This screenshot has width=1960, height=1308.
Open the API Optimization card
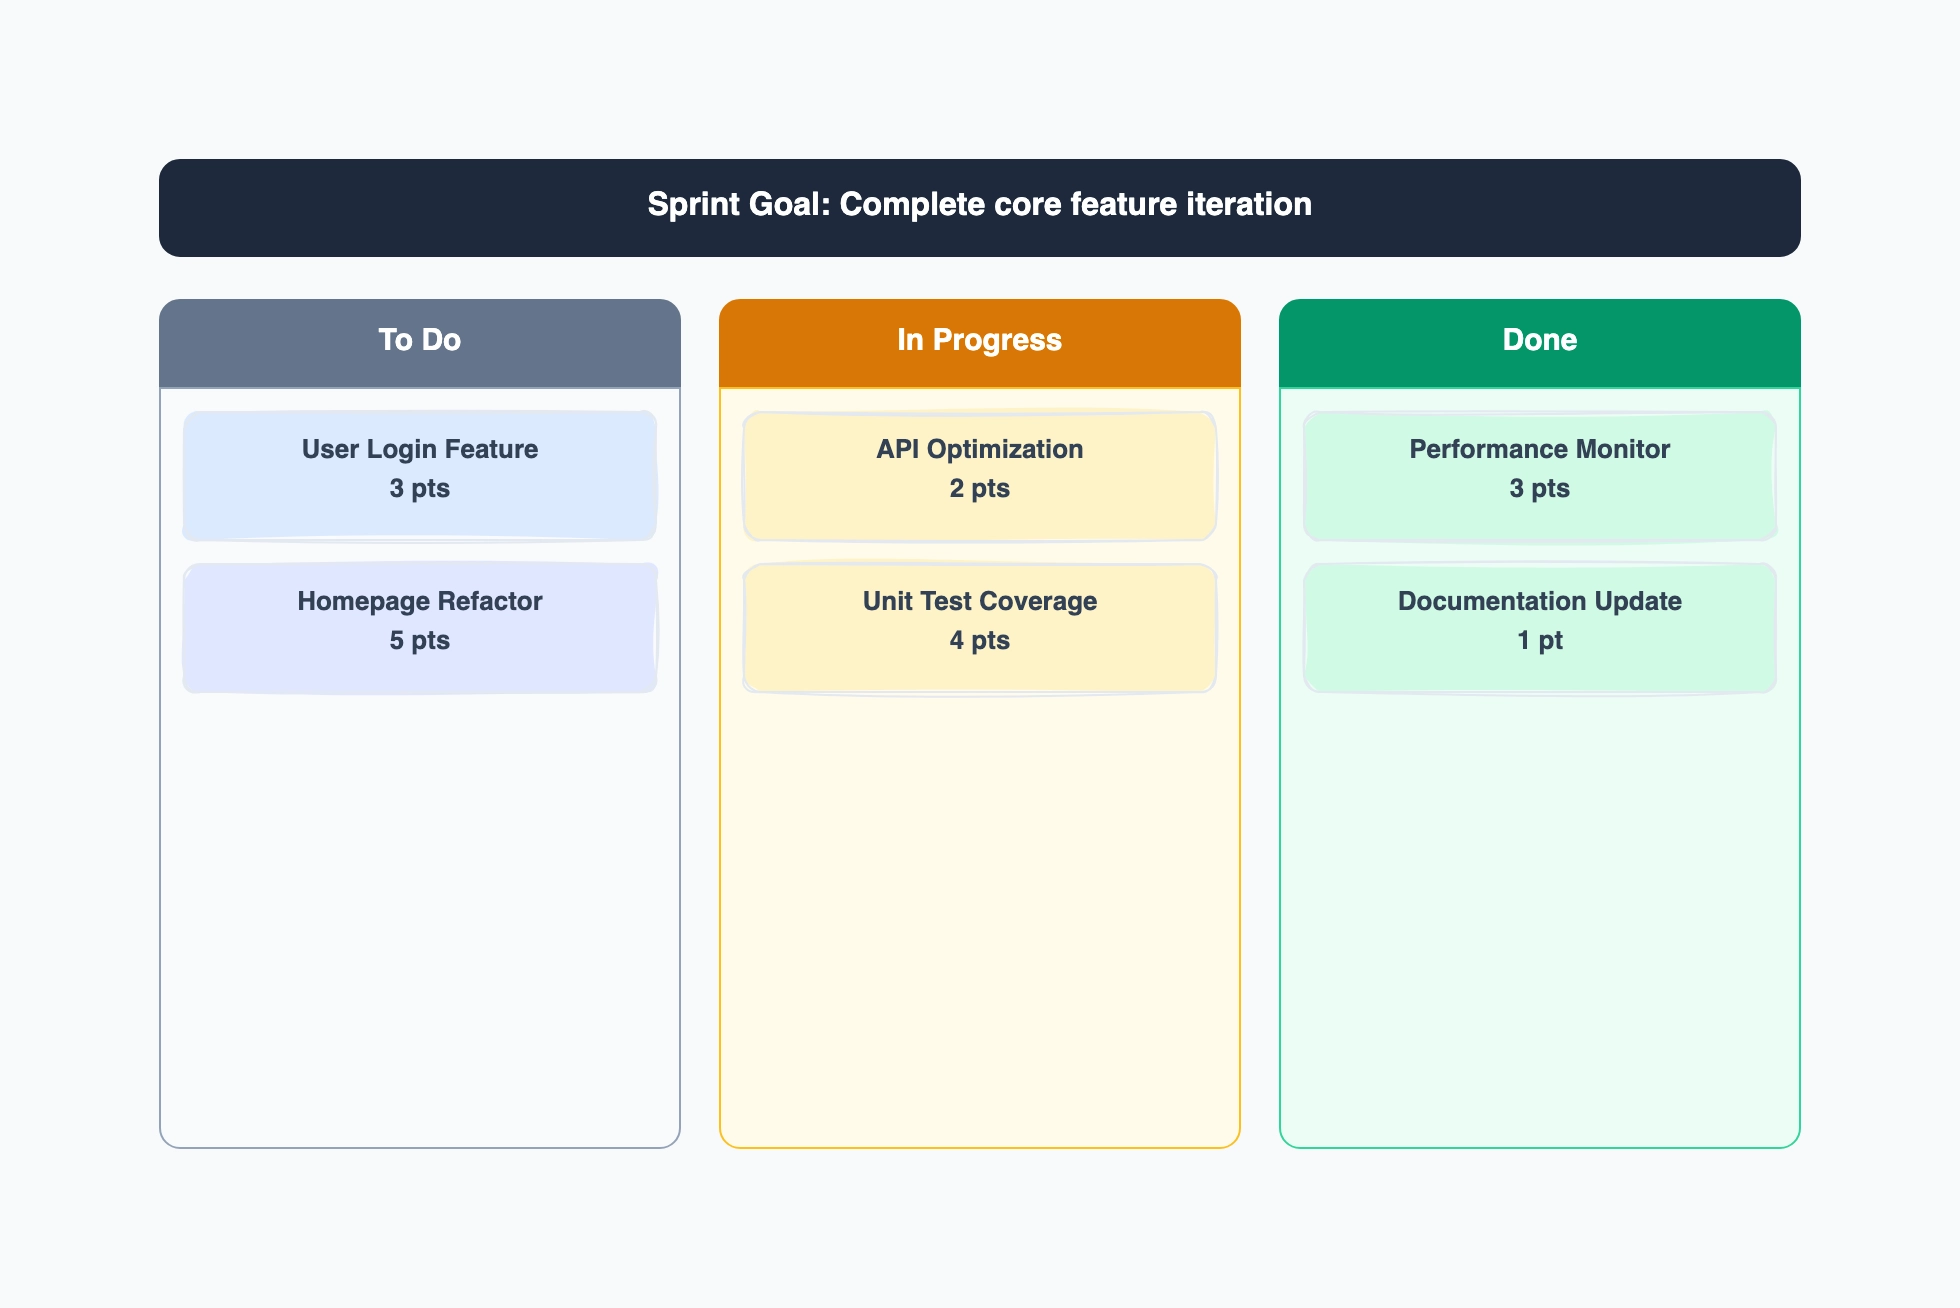click(980, 476)
